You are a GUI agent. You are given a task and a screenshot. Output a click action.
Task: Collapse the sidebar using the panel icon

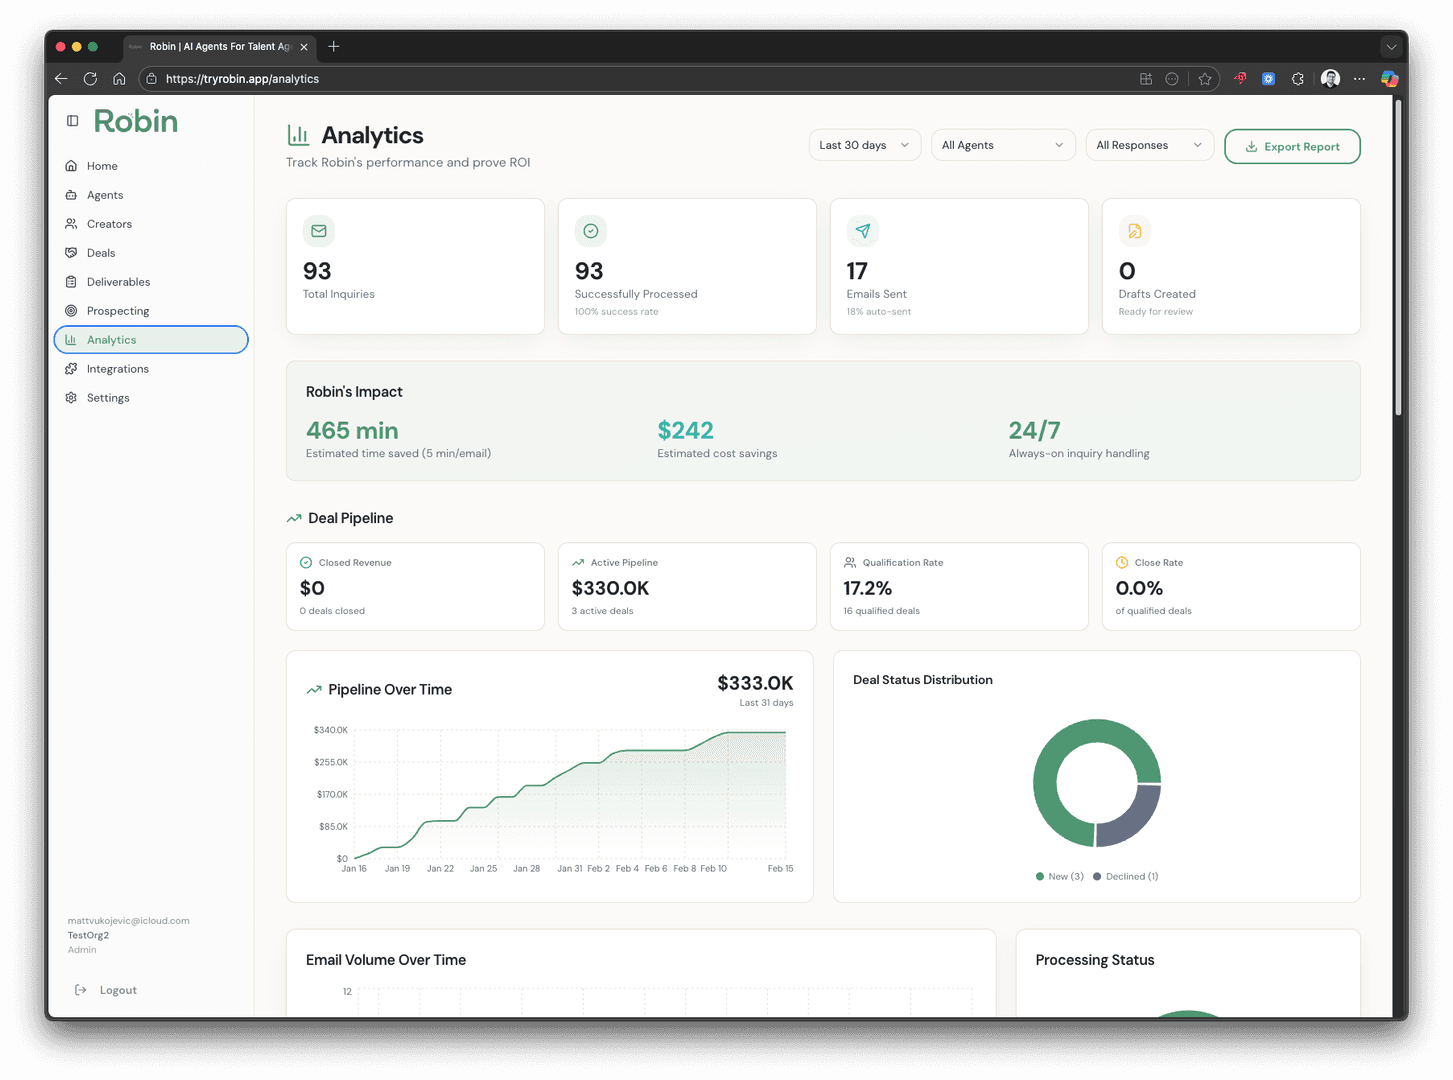(72, 121)
